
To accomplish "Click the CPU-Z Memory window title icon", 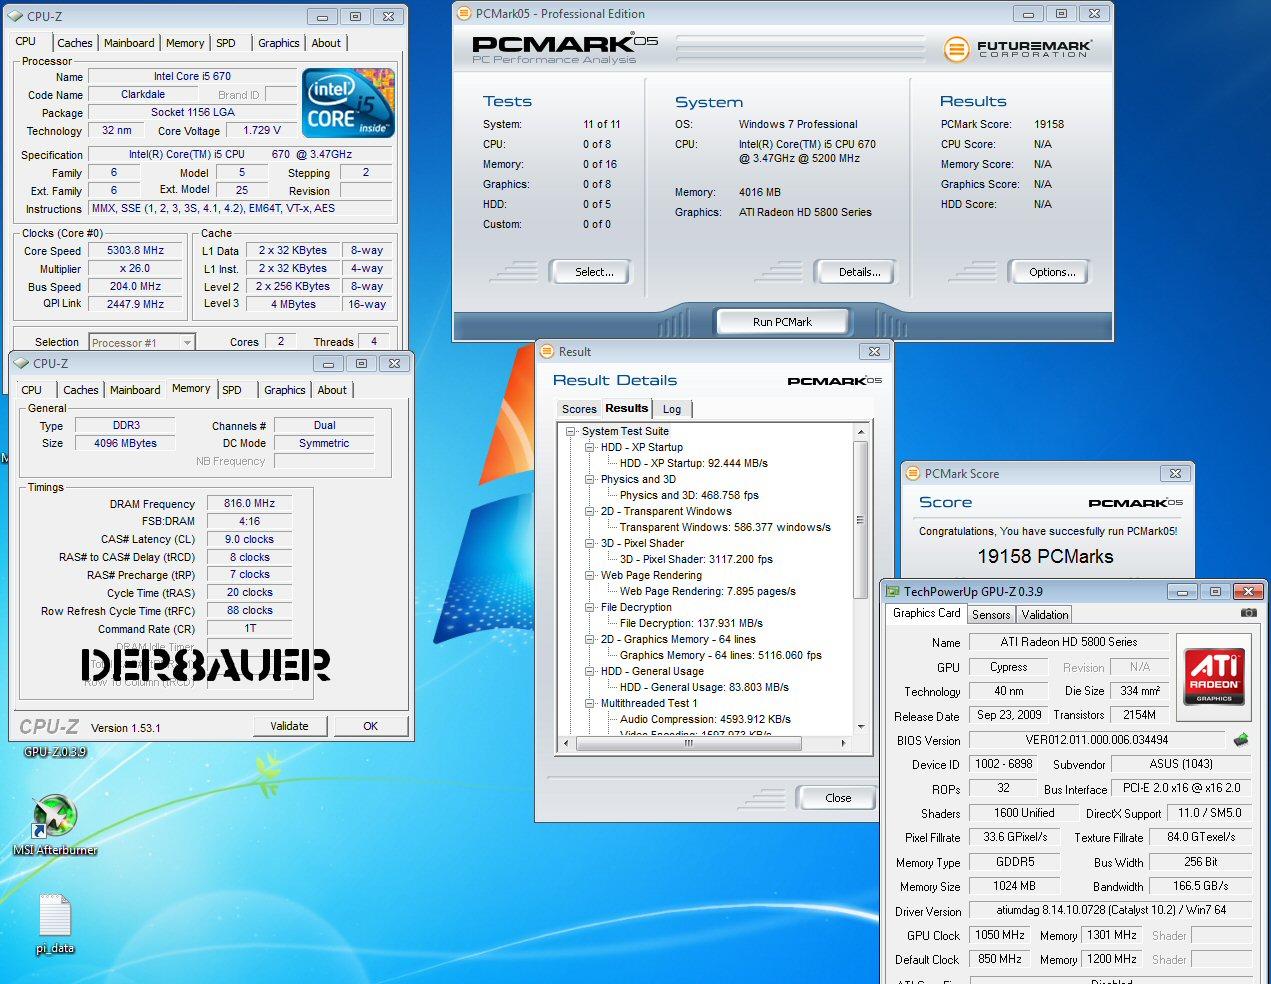I will pos(22,363).
